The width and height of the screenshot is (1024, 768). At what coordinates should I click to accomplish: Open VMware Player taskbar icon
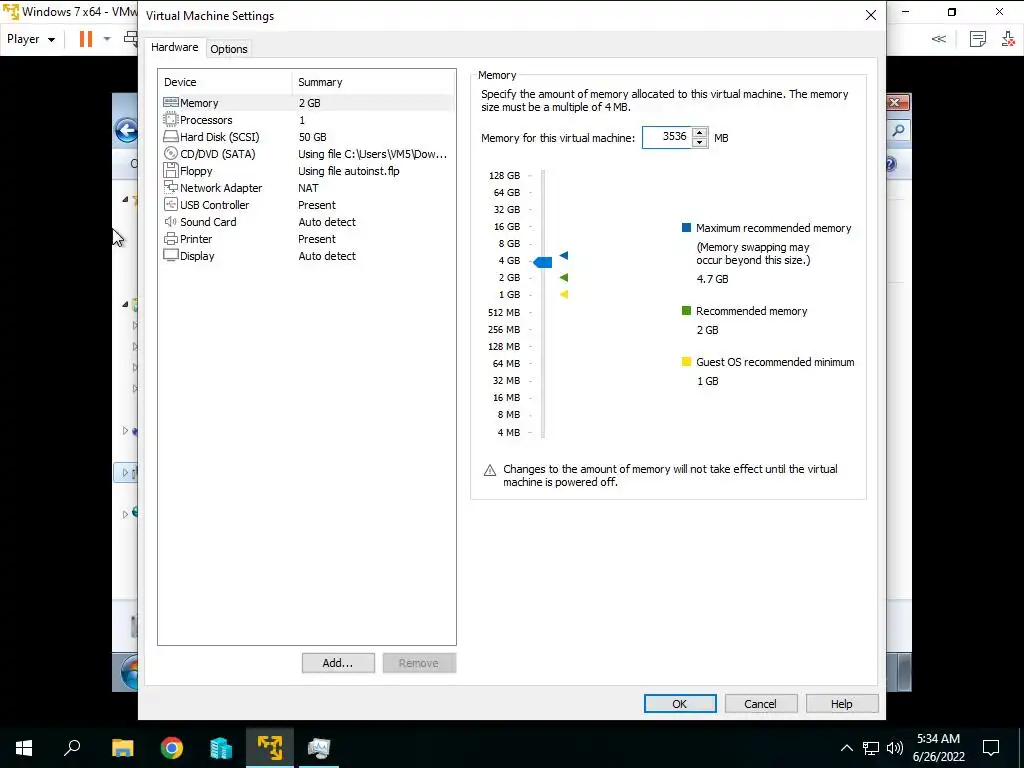coord(270,748)
